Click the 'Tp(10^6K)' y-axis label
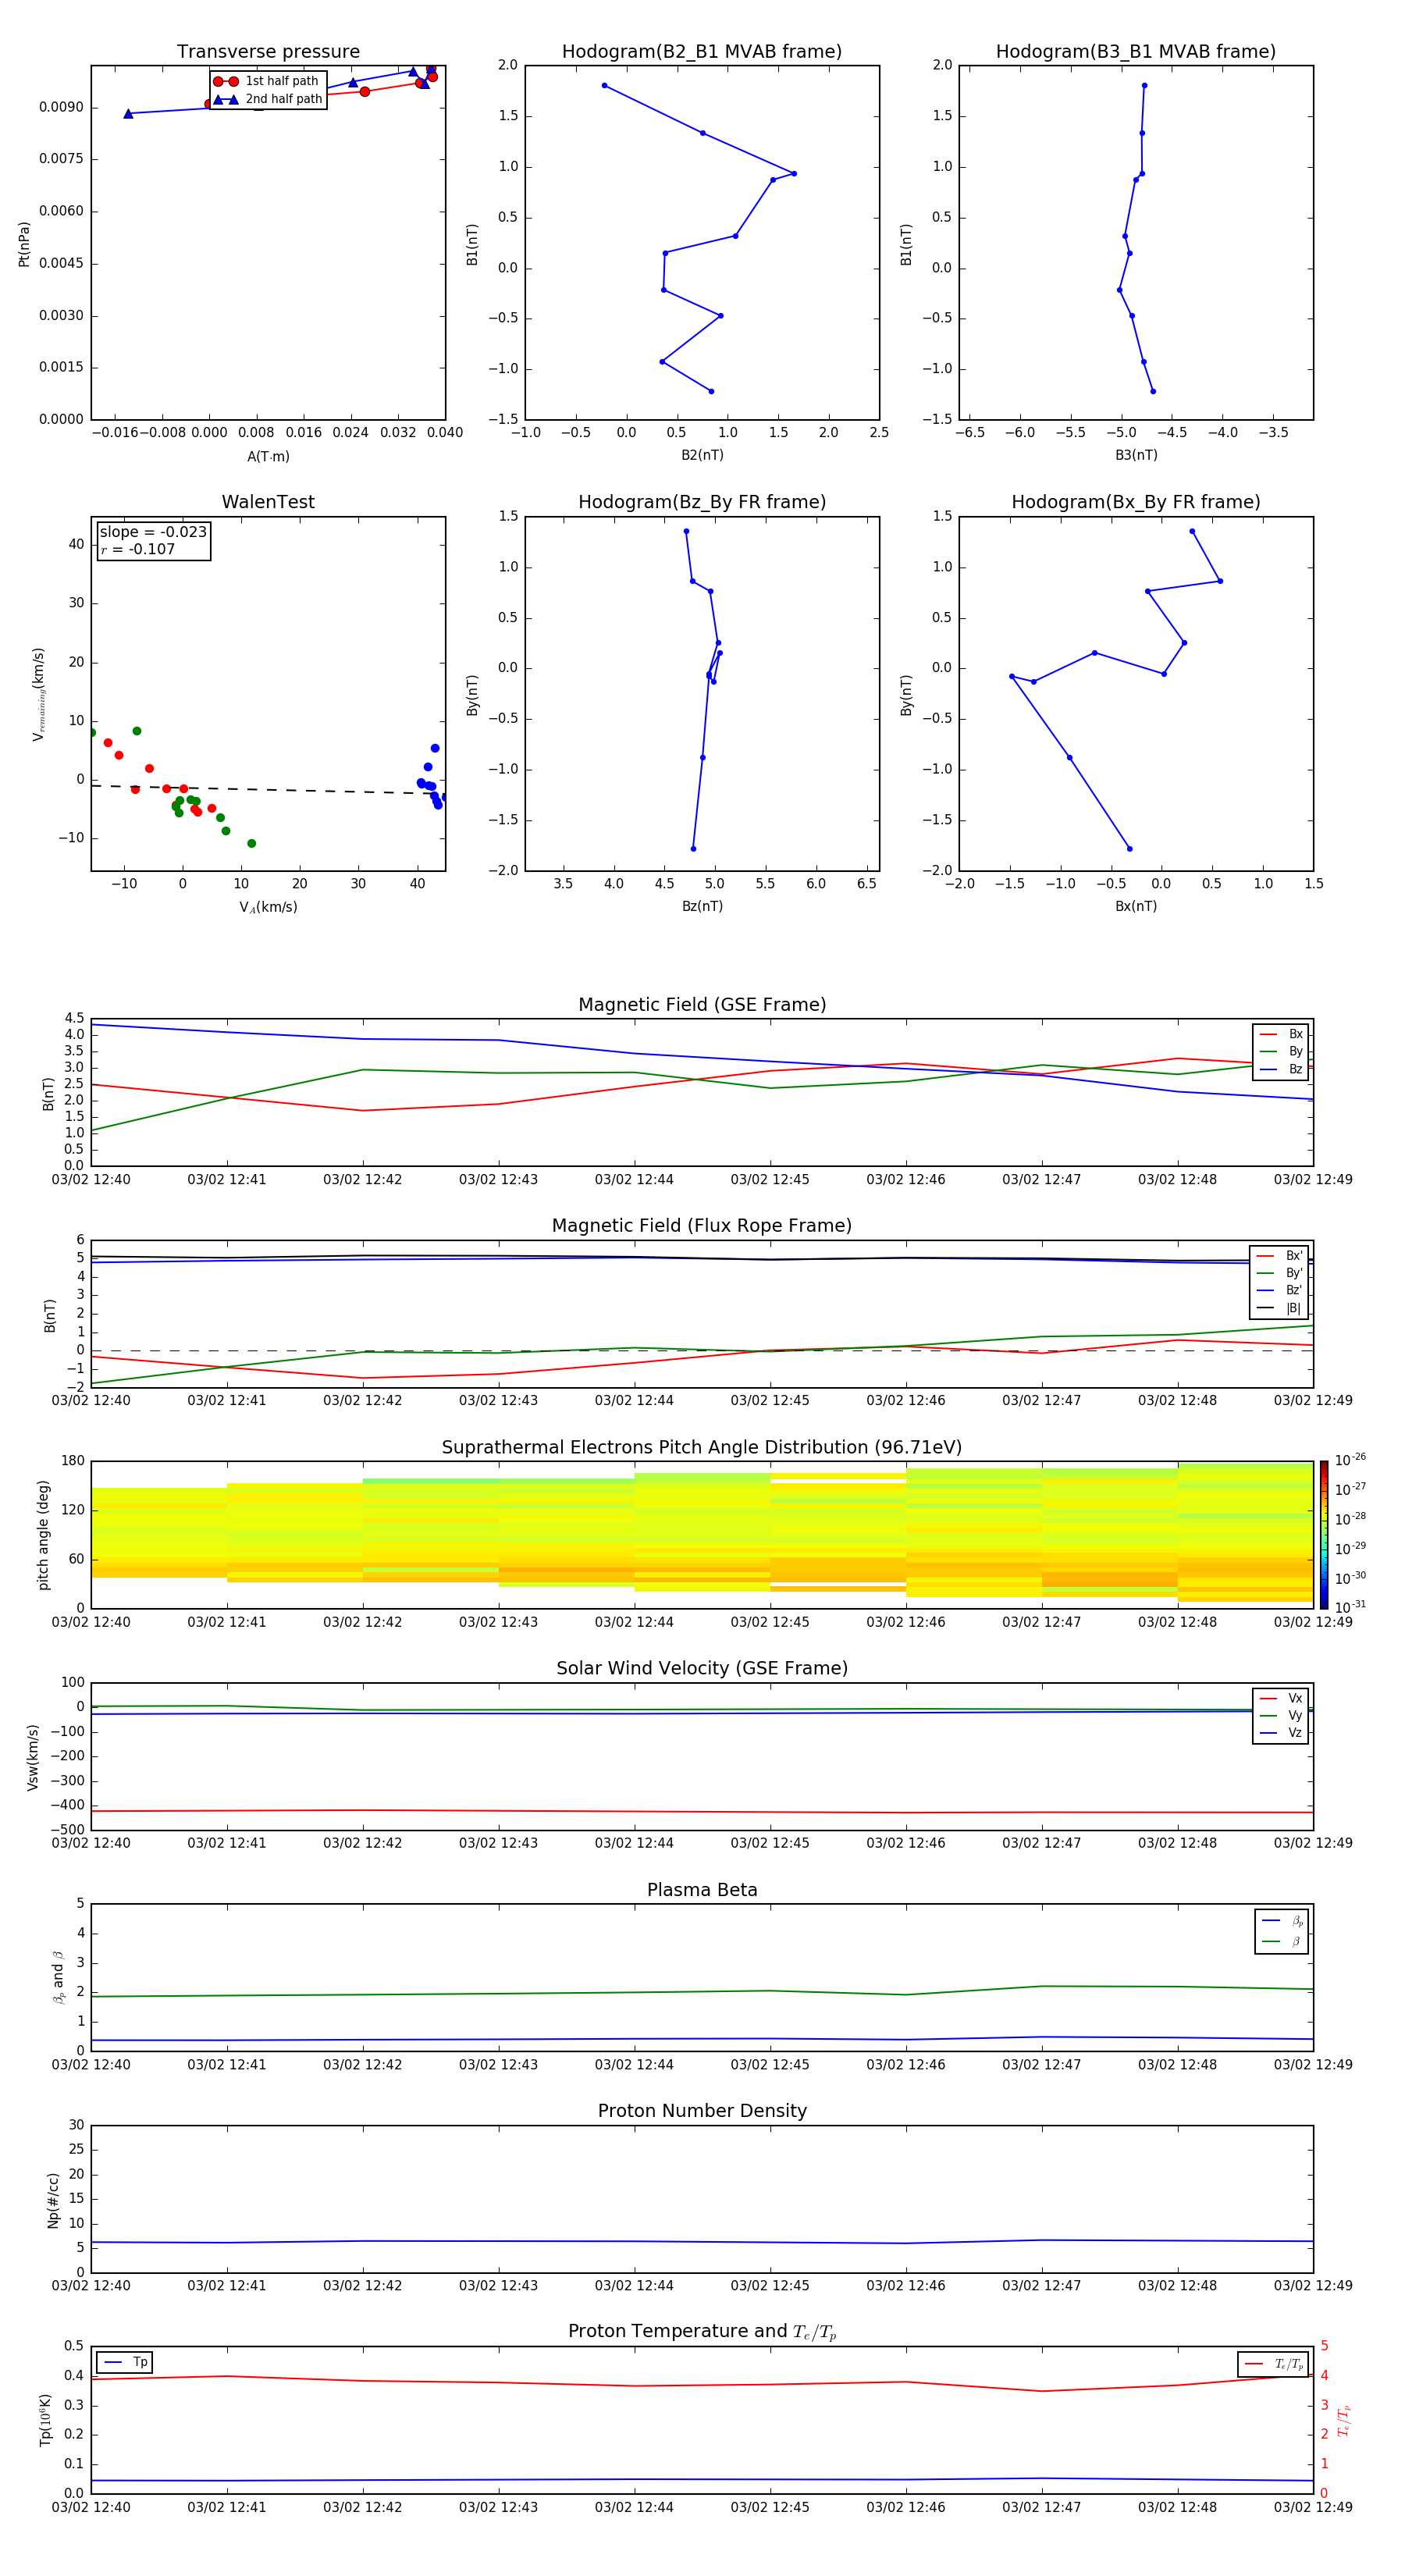This screenshot has width=1405, height=2576. (45, 2421)
